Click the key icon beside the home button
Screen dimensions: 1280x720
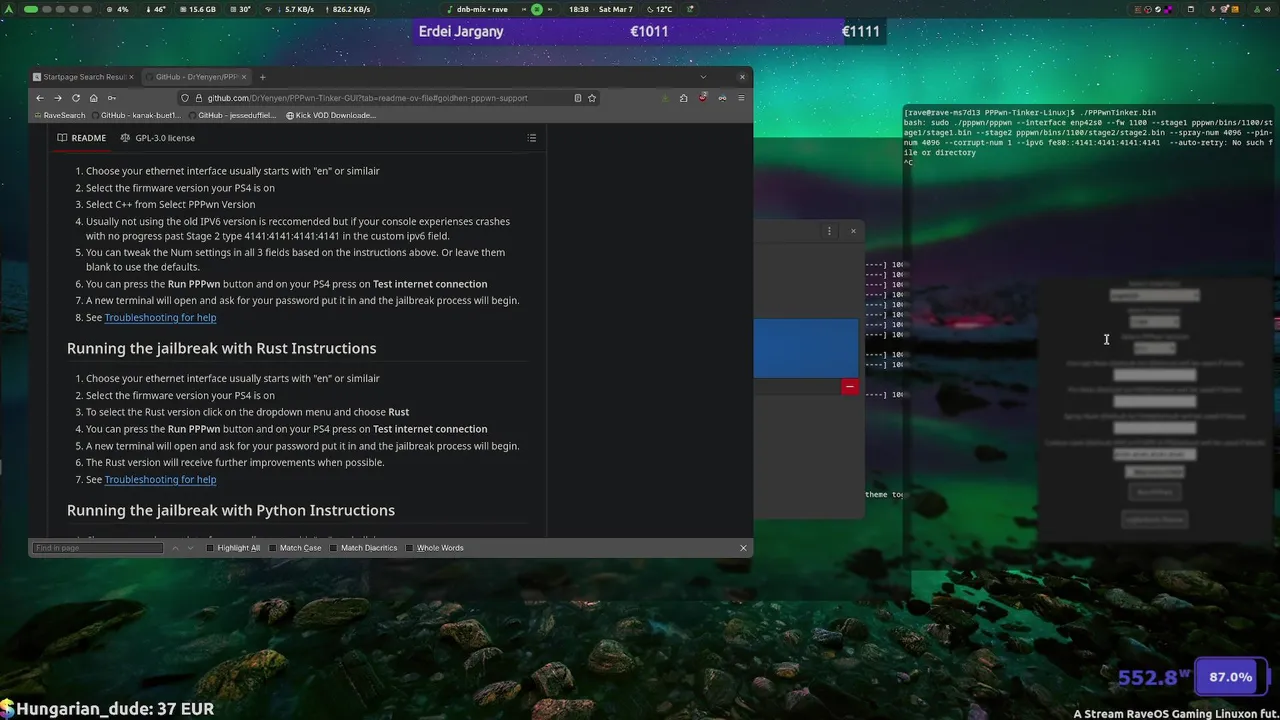tap(111, 98)
